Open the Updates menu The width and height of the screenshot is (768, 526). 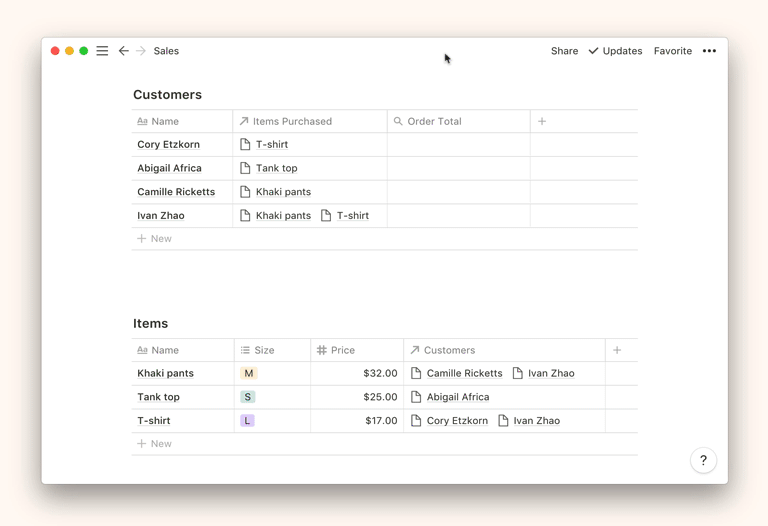[615, 51]
